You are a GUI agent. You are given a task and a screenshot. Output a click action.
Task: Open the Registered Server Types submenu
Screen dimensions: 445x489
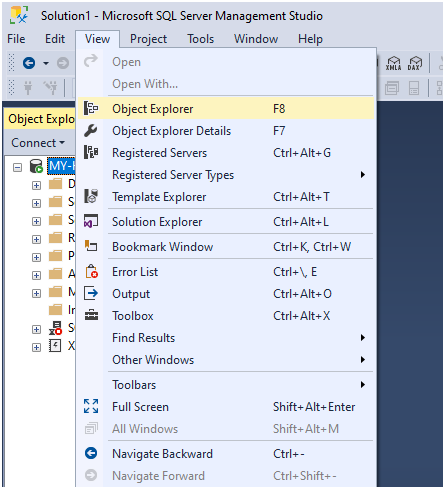(x=226, y=174)
